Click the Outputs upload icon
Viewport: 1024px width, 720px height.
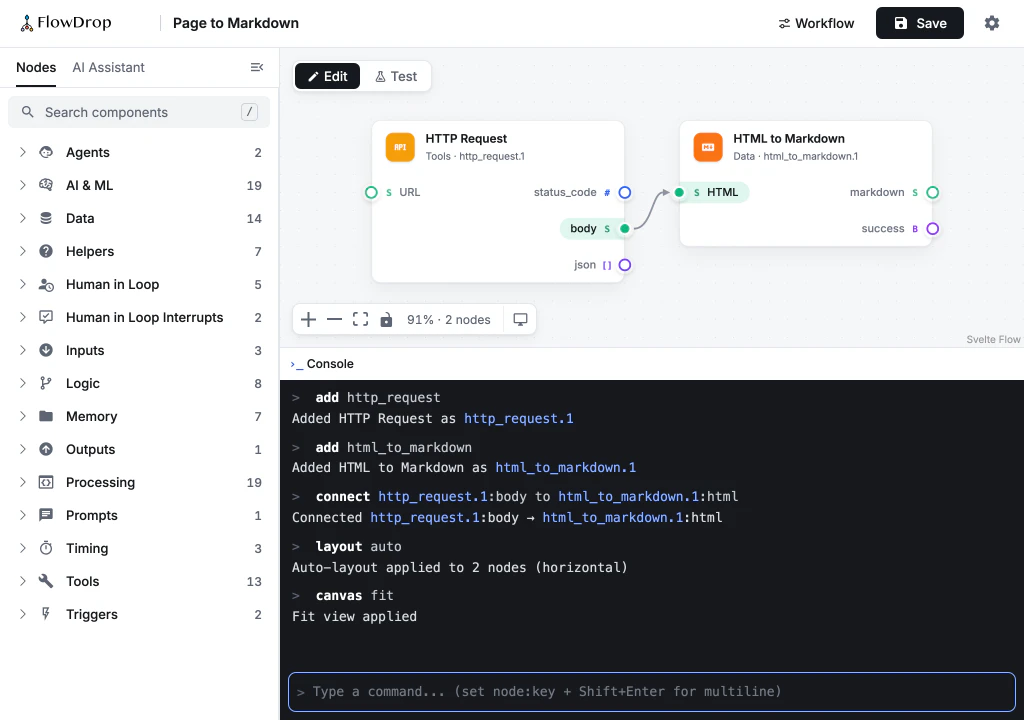pyautogui.click(x=46, y=449)
